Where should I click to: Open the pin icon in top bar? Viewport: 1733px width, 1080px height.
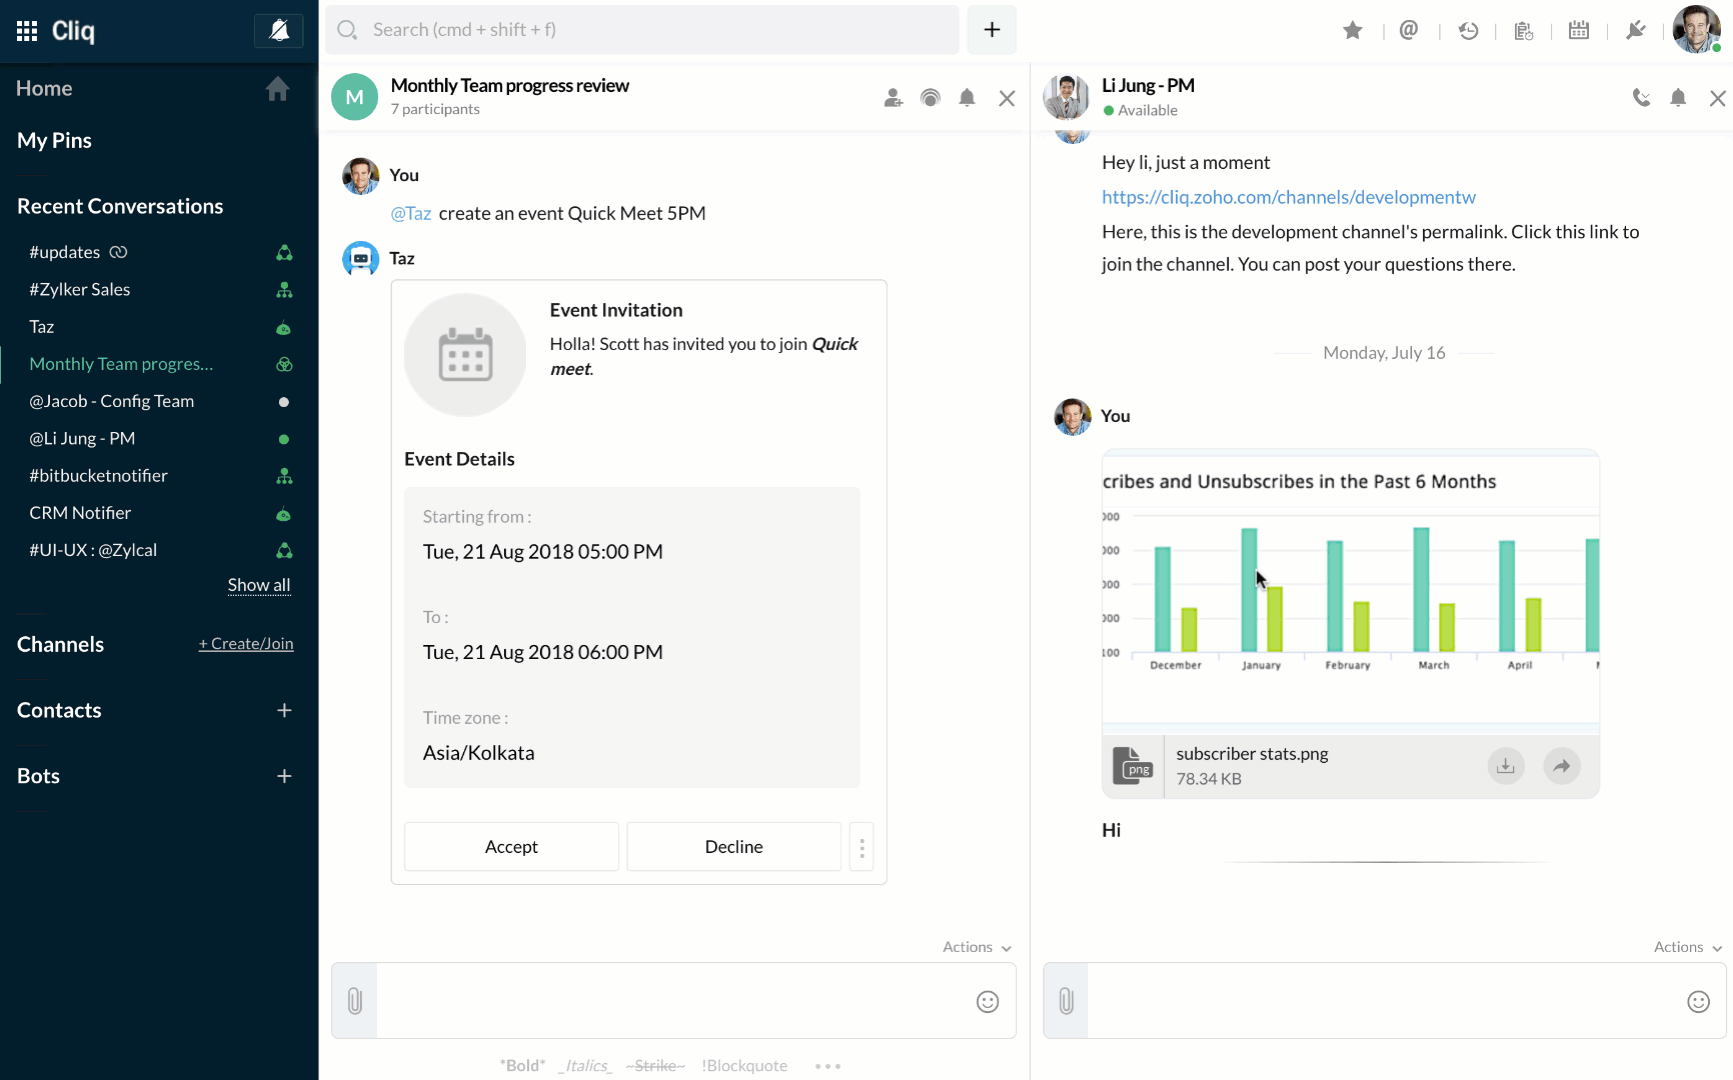pyautogui.click(x=1636, y=31)
